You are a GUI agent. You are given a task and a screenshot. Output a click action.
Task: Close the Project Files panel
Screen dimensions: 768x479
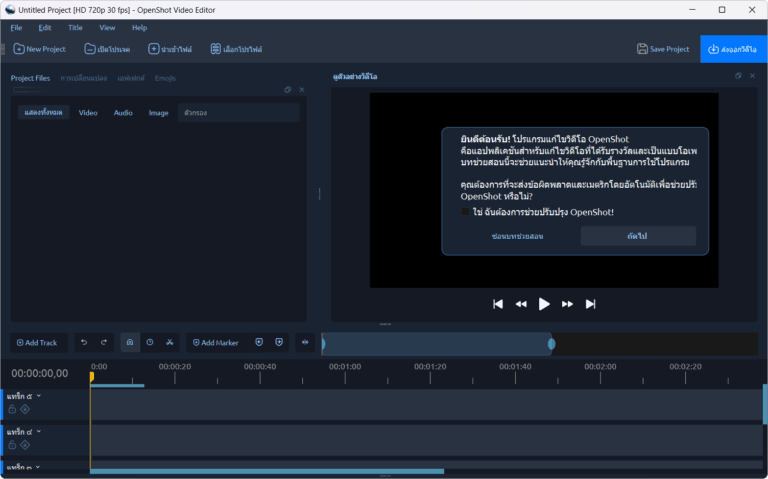(302, 90)
